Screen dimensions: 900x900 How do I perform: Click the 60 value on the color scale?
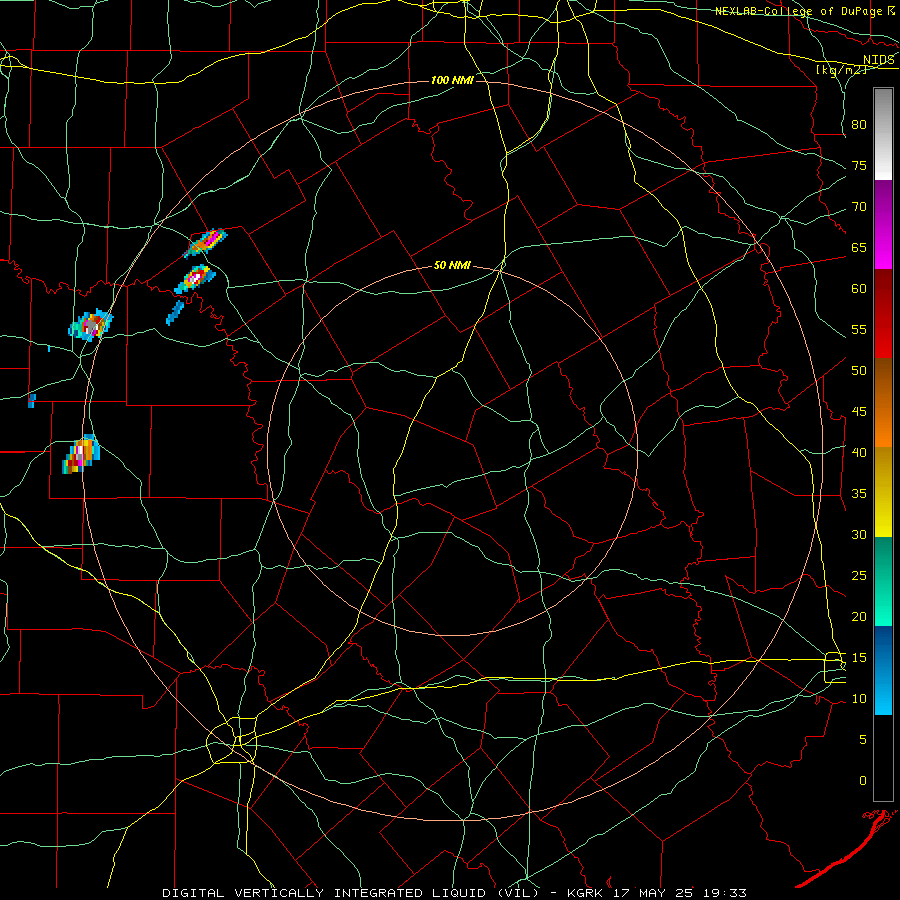pyautogui.click(x=859, y=289)
